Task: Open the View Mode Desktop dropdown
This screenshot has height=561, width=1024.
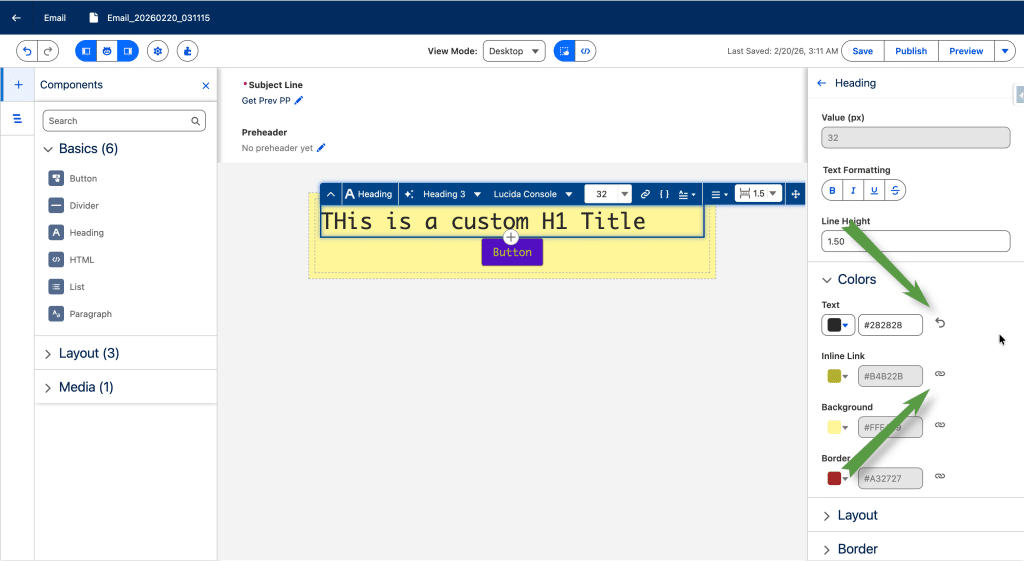Action: tap(514, 51)
